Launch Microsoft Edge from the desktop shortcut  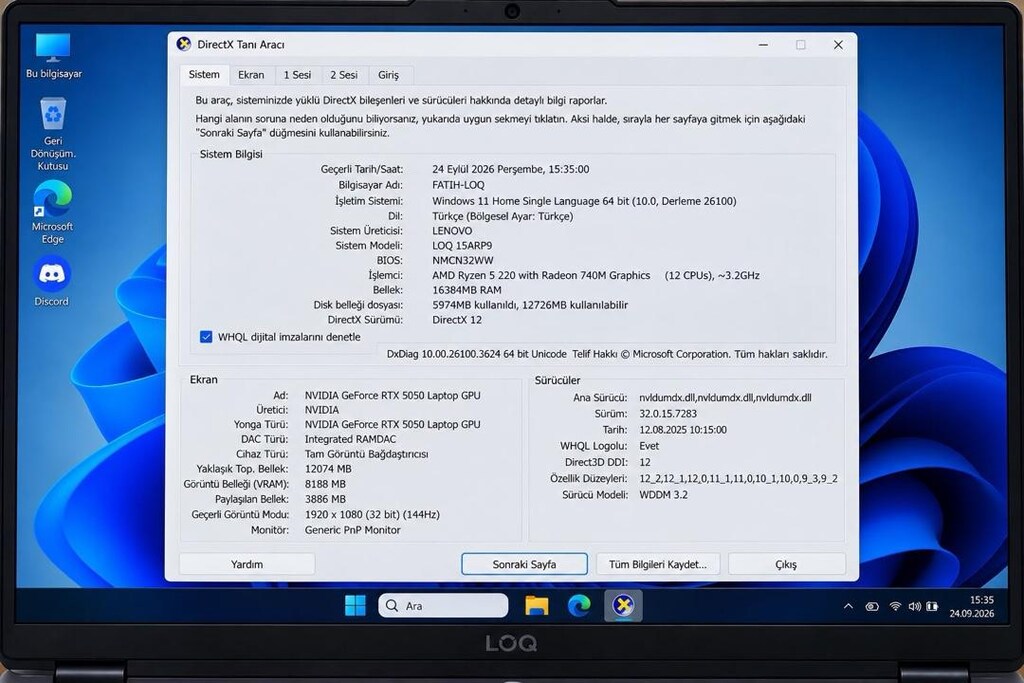[52, 213]
